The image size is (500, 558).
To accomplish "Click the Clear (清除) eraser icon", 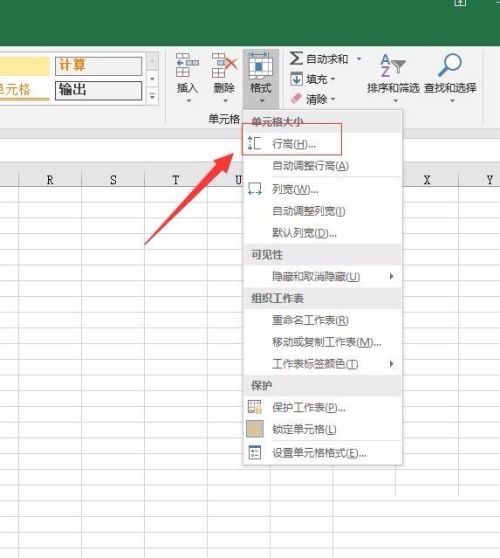I will point(296,99).
